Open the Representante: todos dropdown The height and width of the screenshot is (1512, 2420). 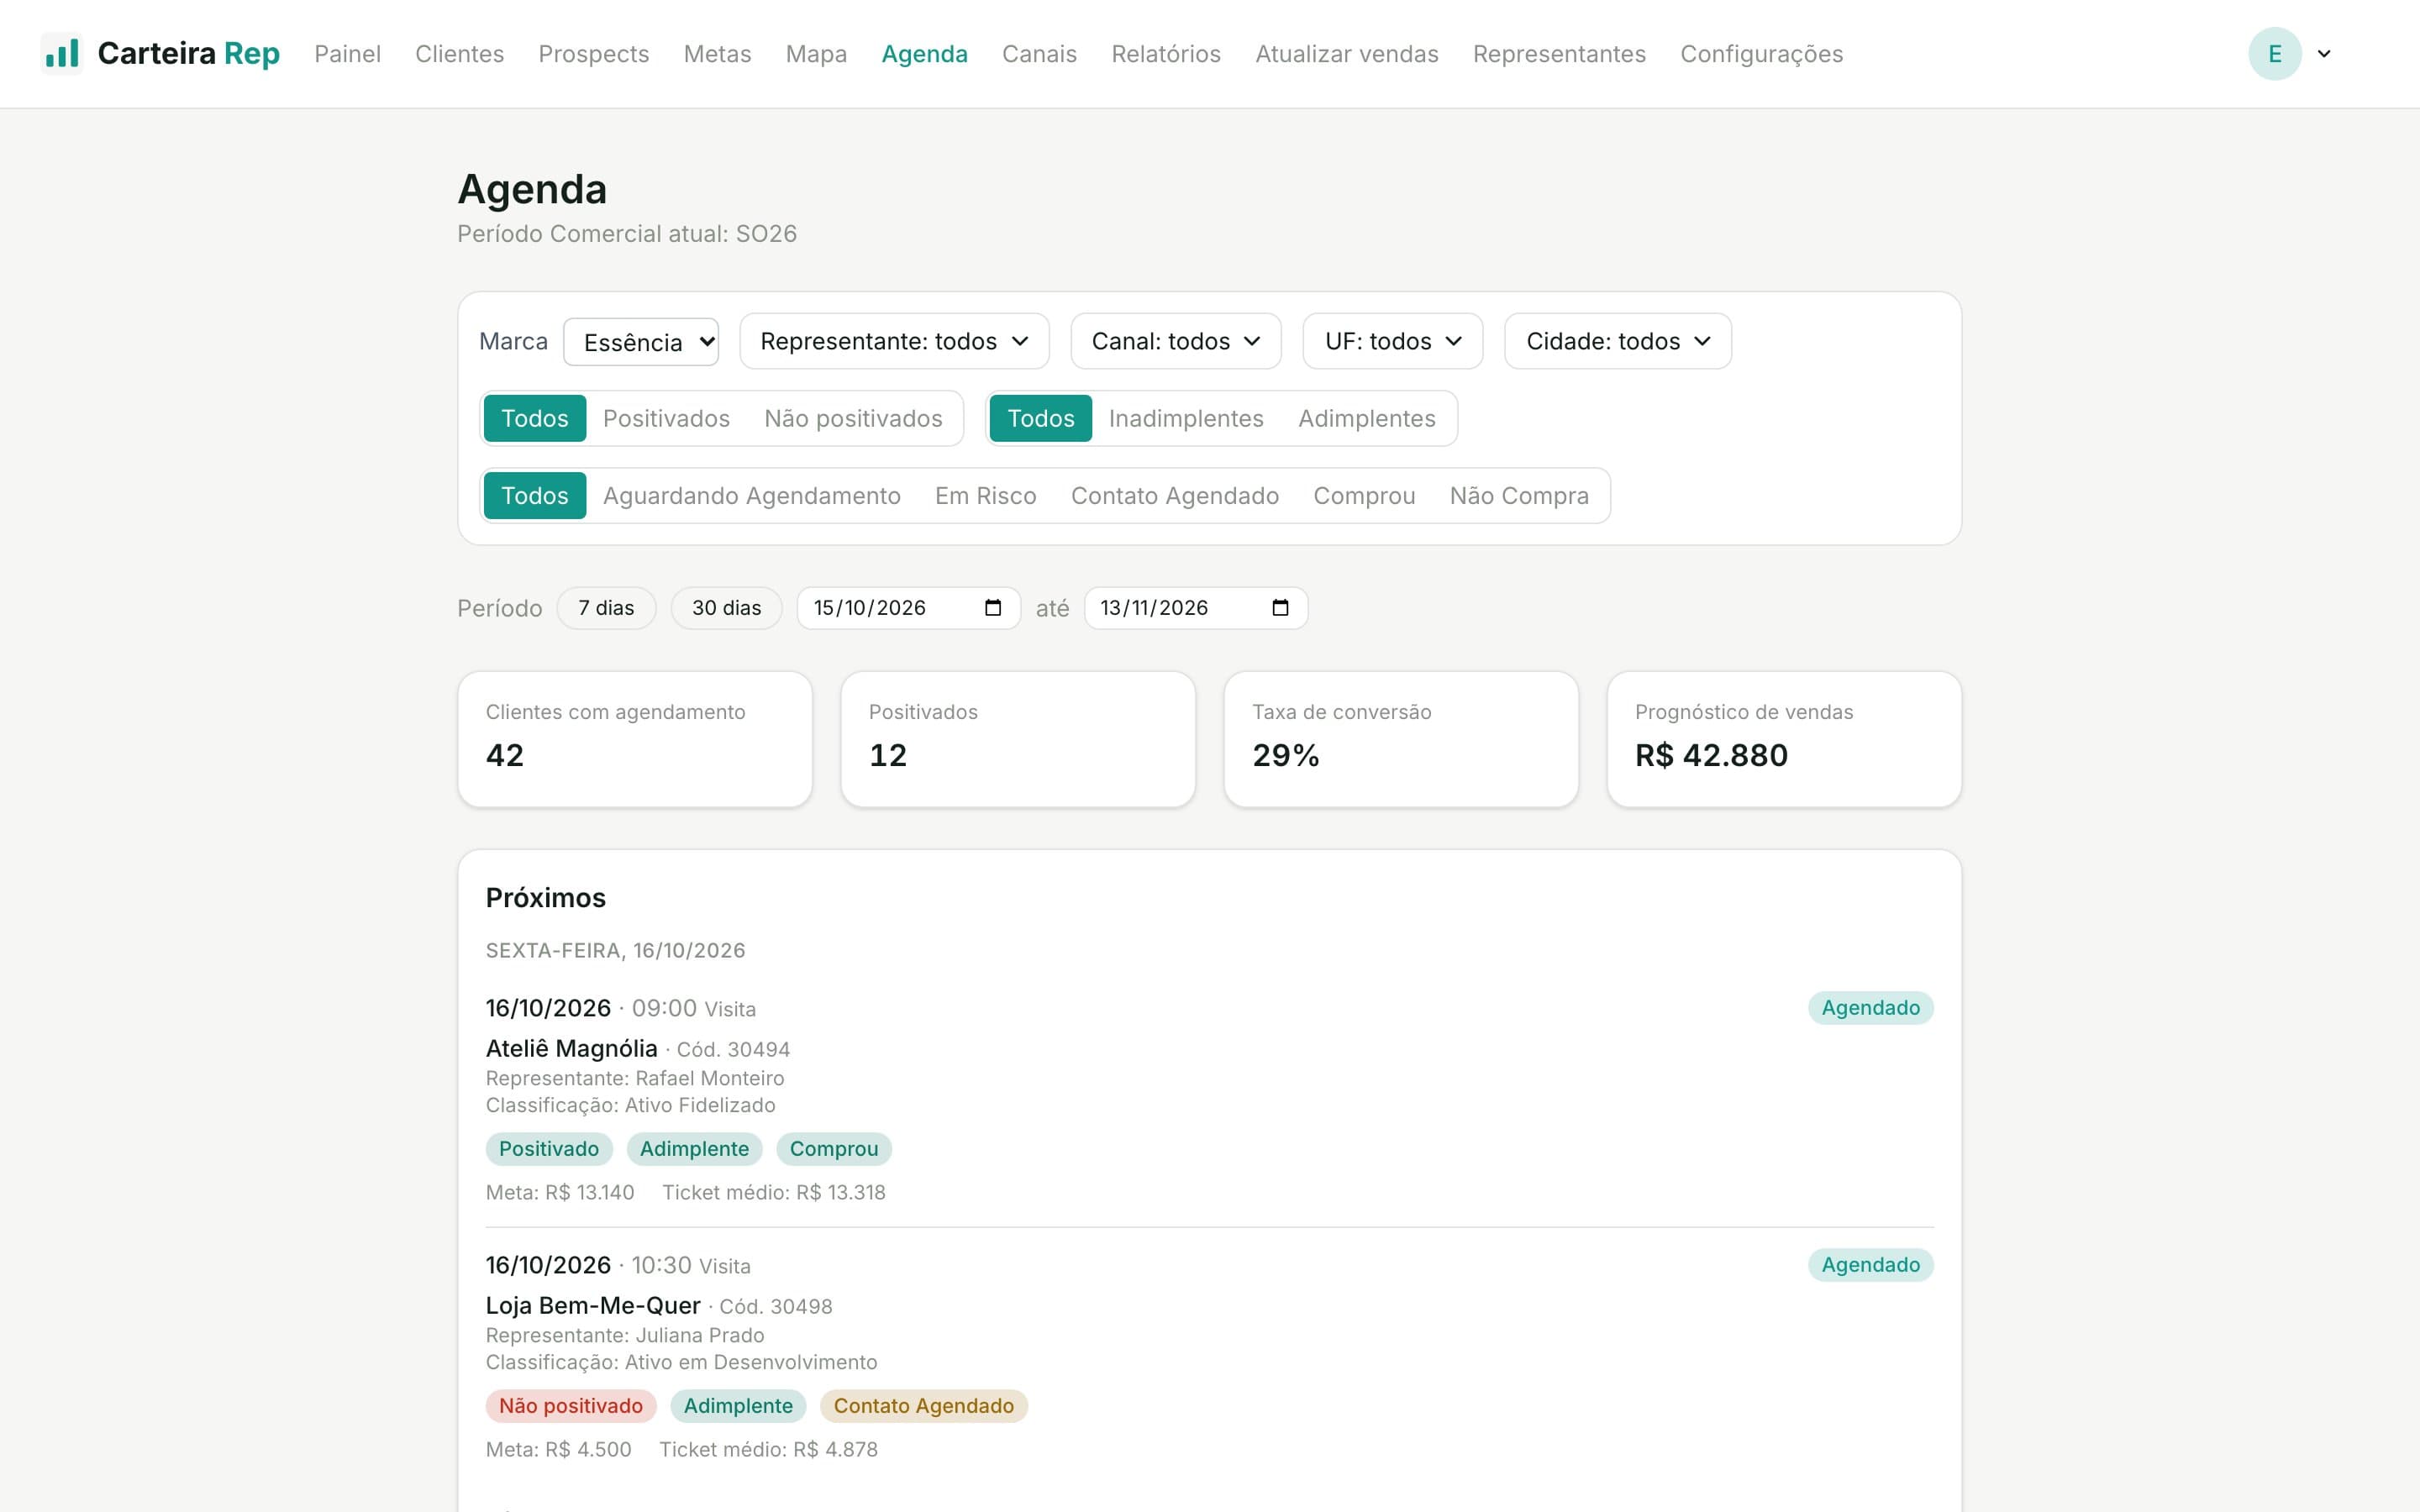coord(894,341)
